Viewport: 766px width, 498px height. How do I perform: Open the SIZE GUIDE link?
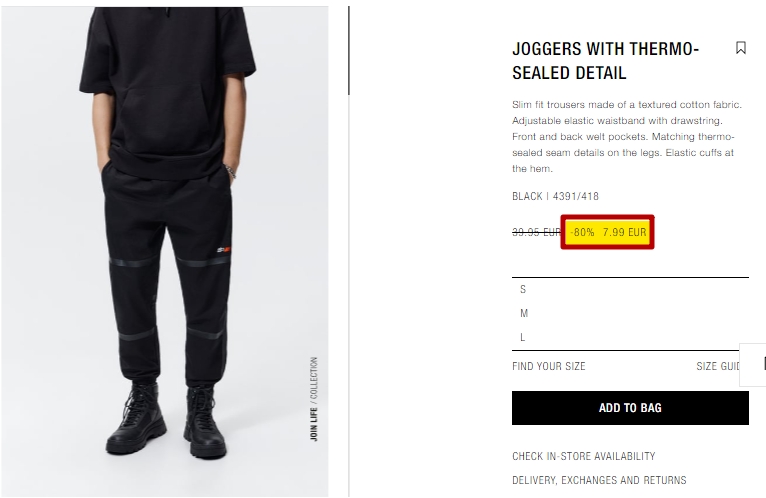click(x=718, y=366)
